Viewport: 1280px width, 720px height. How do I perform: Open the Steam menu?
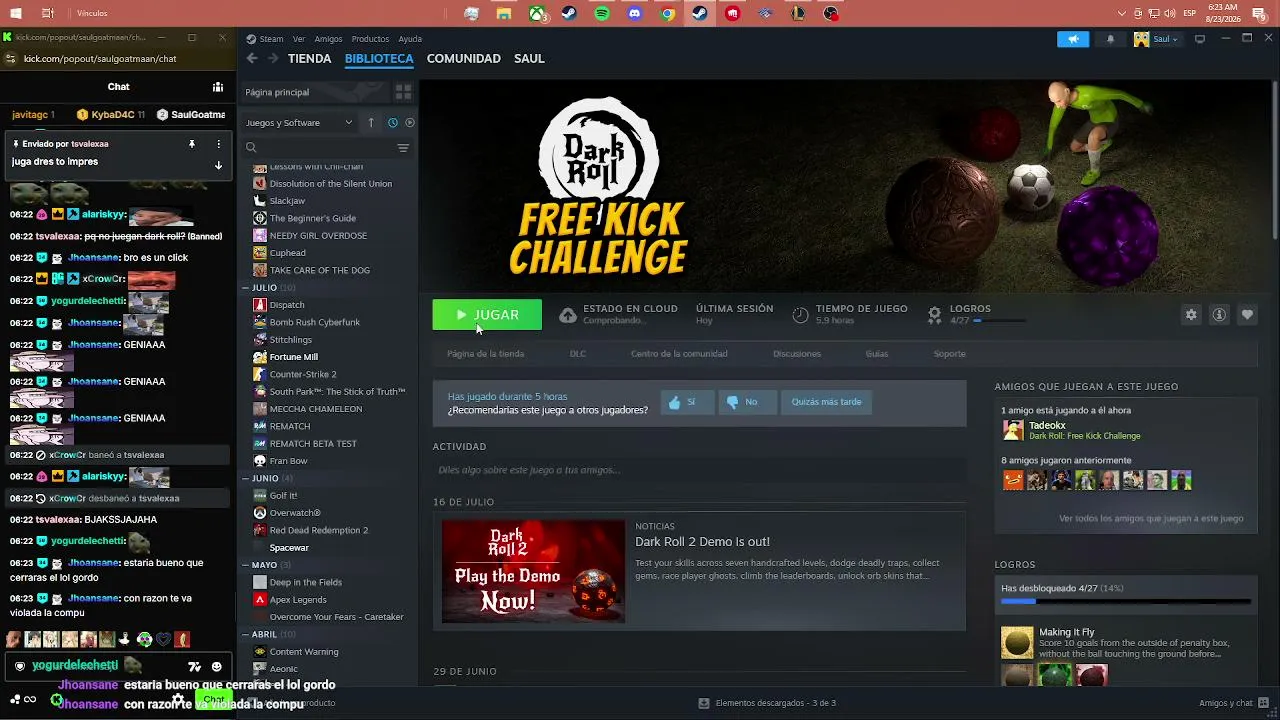[x=265, y=39]
